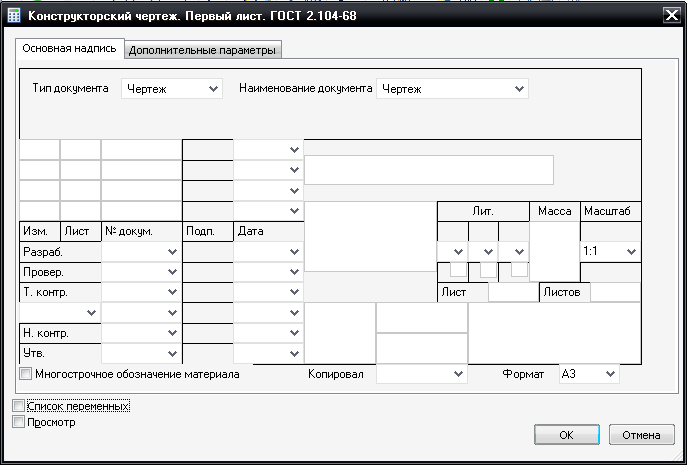Check the third checkbox under Лит.

pyautogui.click(x=519, y=270)
